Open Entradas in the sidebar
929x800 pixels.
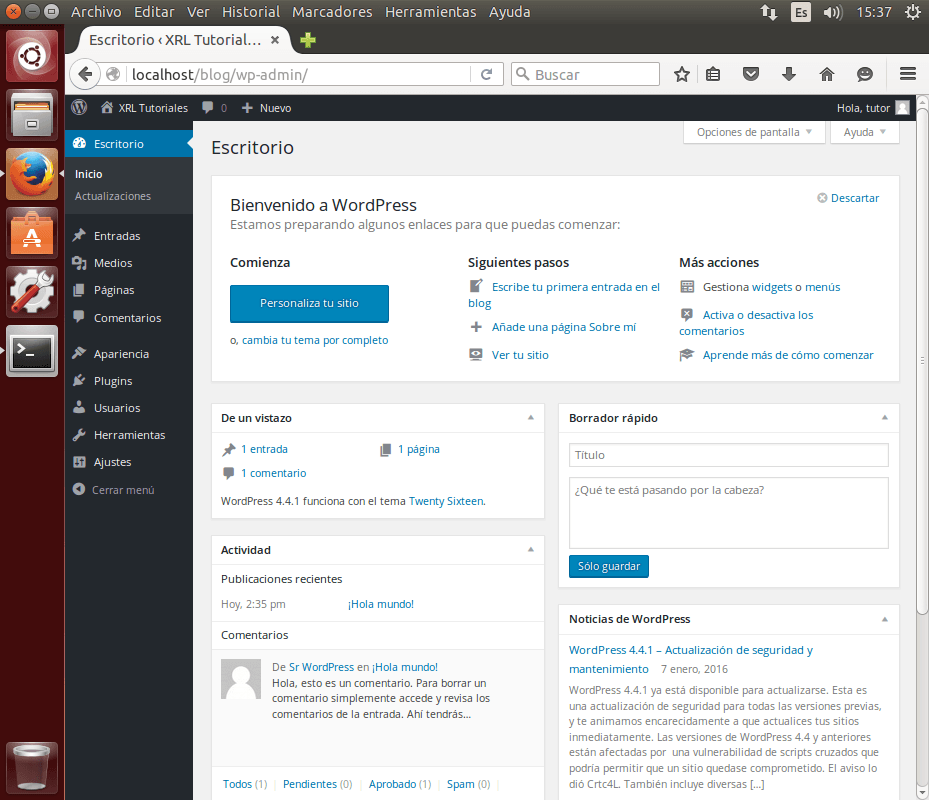click(x=117, y=236)
